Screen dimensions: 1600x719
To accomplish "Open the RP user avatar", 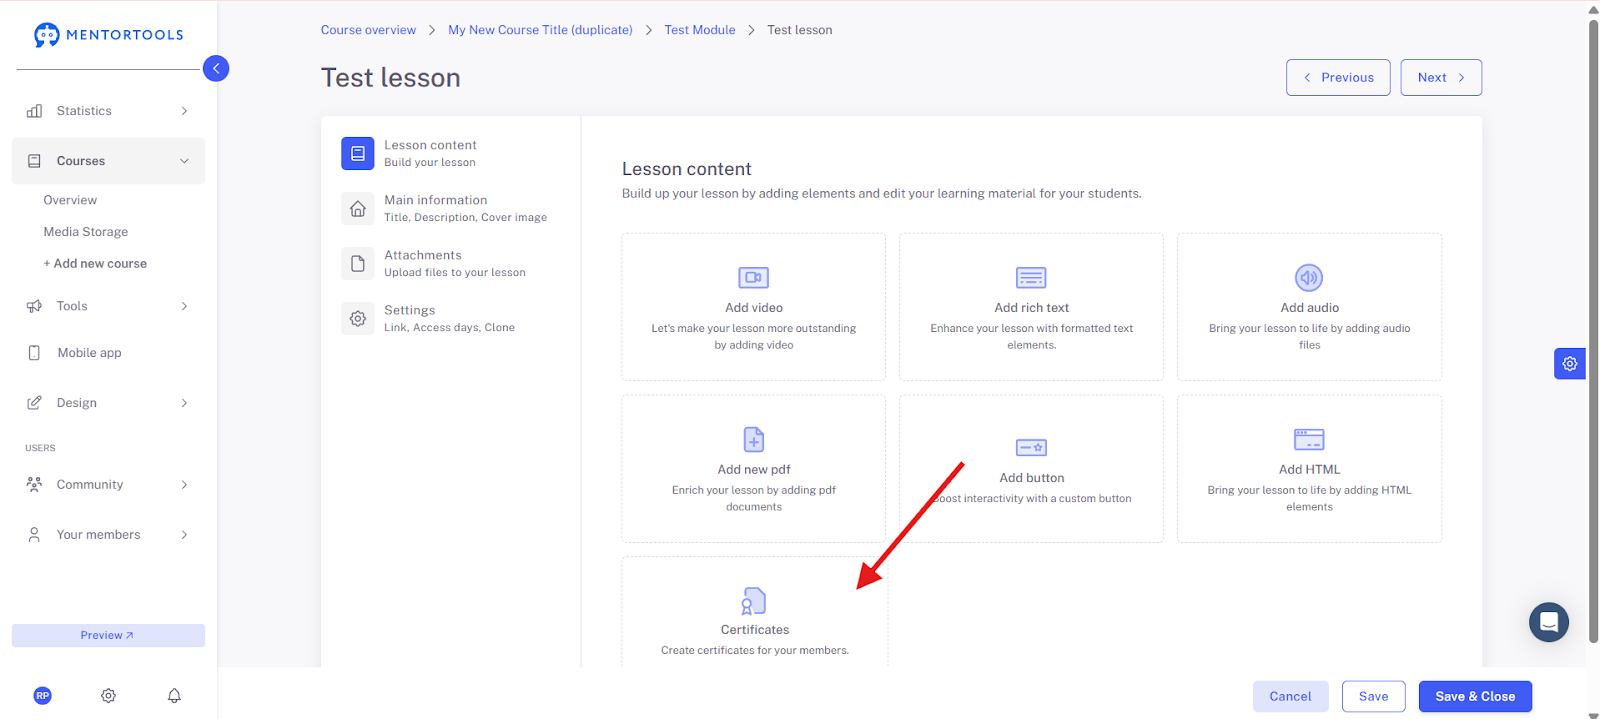I will (x=42, y=696).
